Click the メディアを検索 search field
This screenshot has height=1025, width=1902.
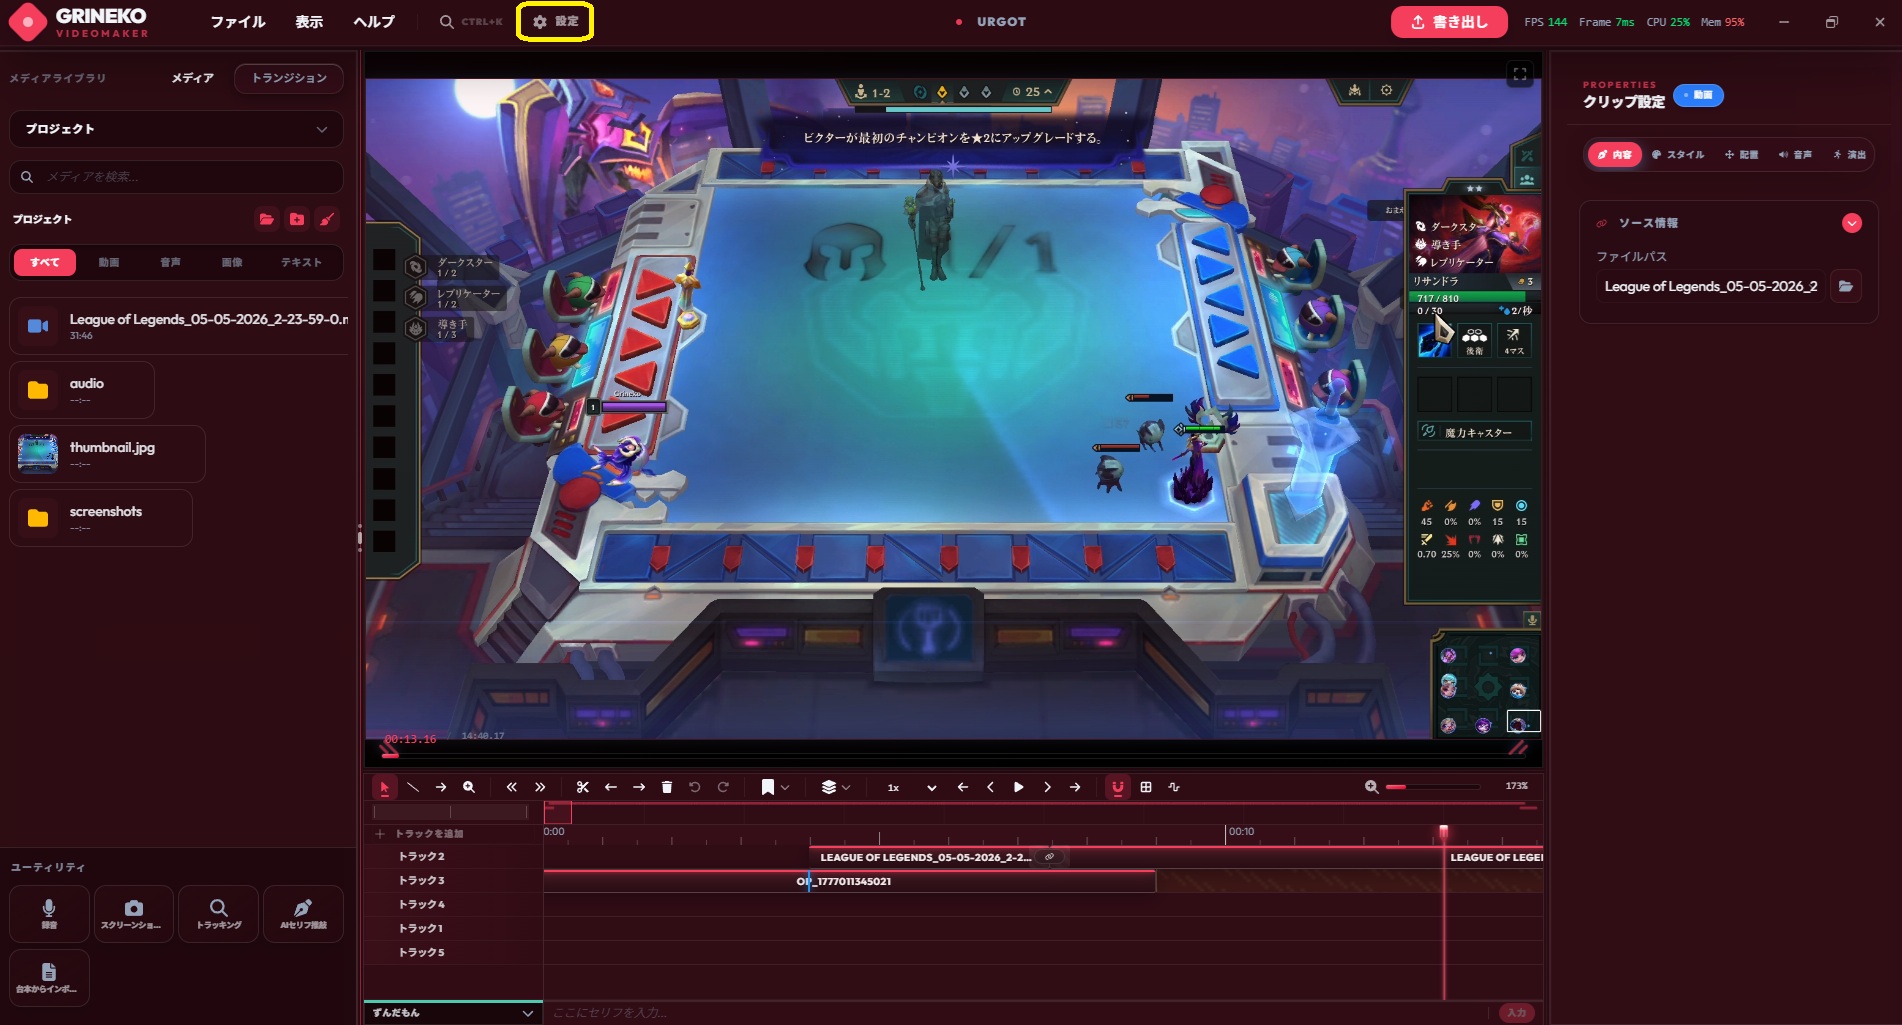(x=176, y=177)
